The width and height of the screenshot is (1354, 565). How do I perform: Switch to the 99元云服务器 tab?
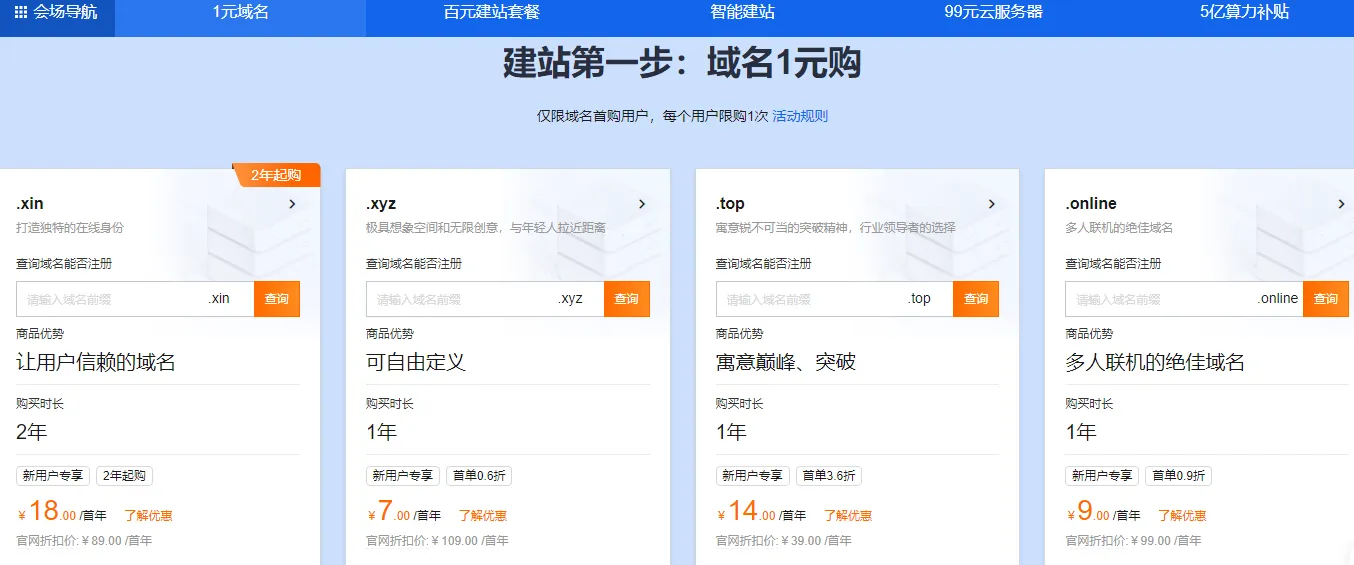click(993, 13)
